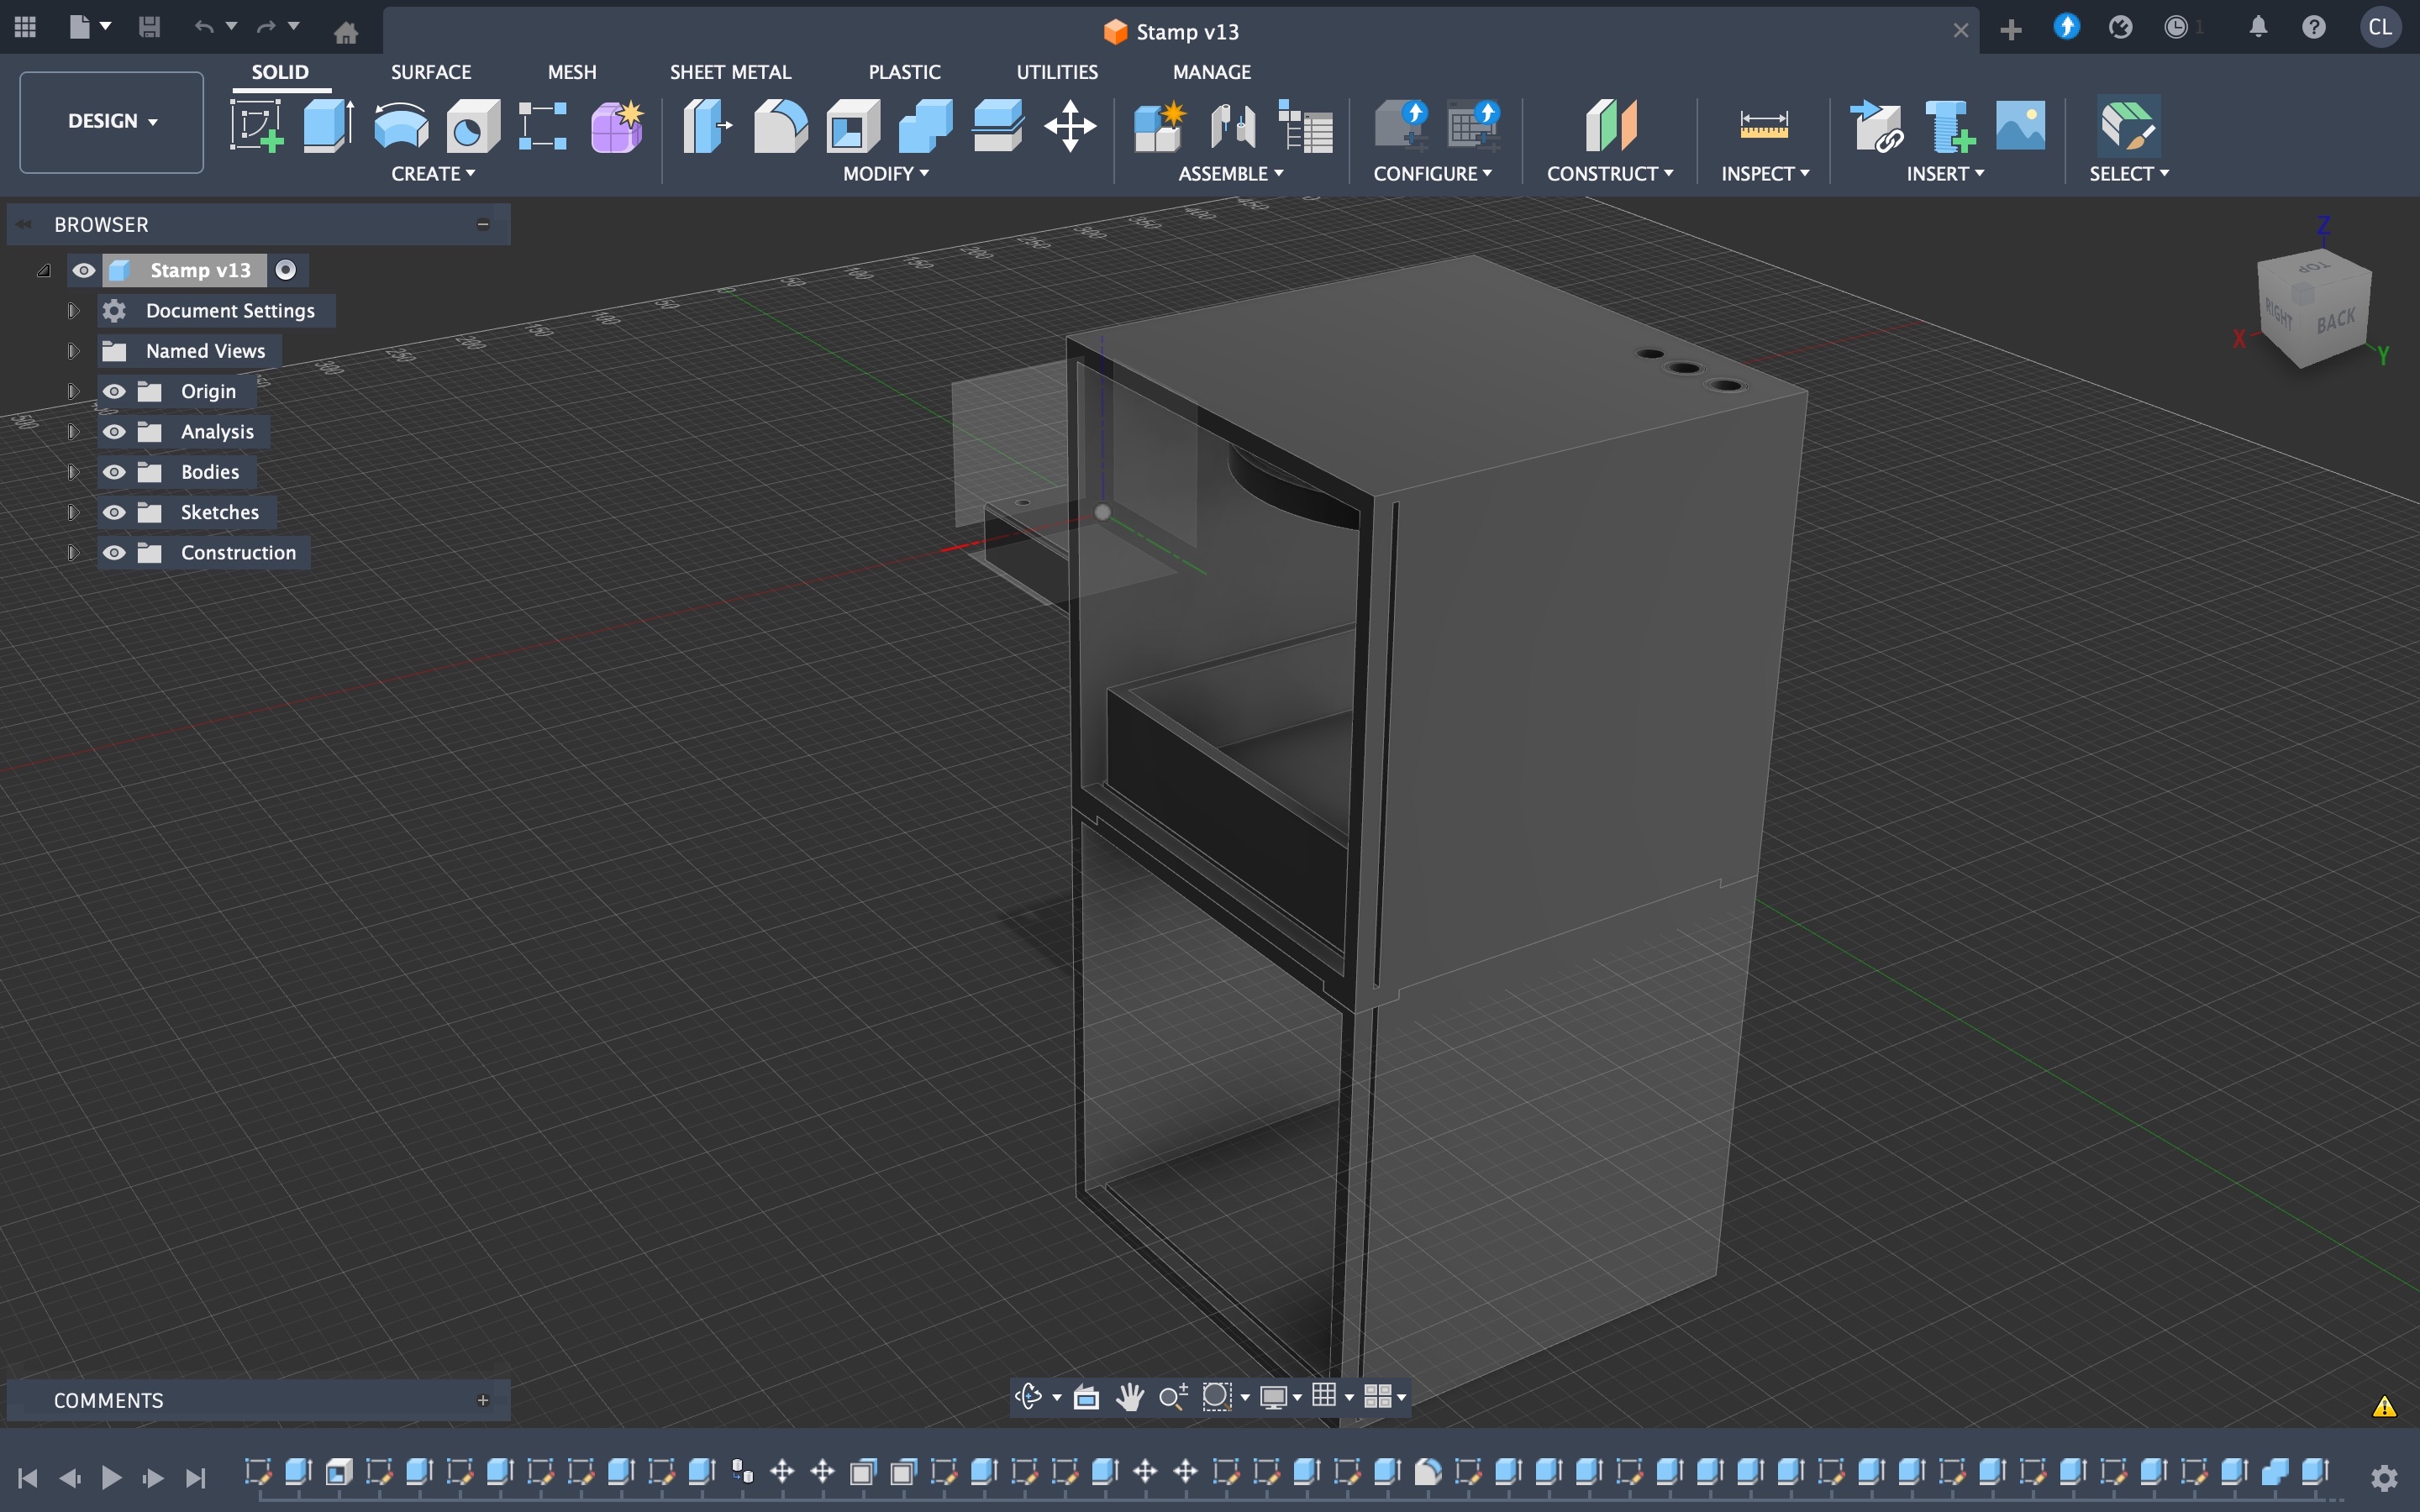This screenshot has height=1512, width=2420.
Task: Open the CL user profile menu
Action: tap(2380, 27)
